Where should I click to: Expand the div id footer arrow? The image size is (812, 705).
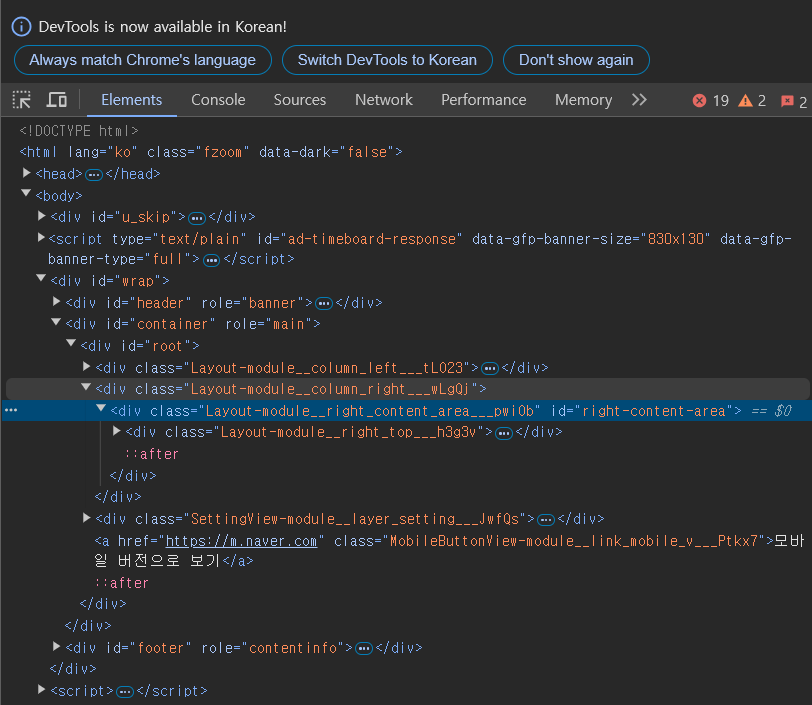click(x=56, y=646)
